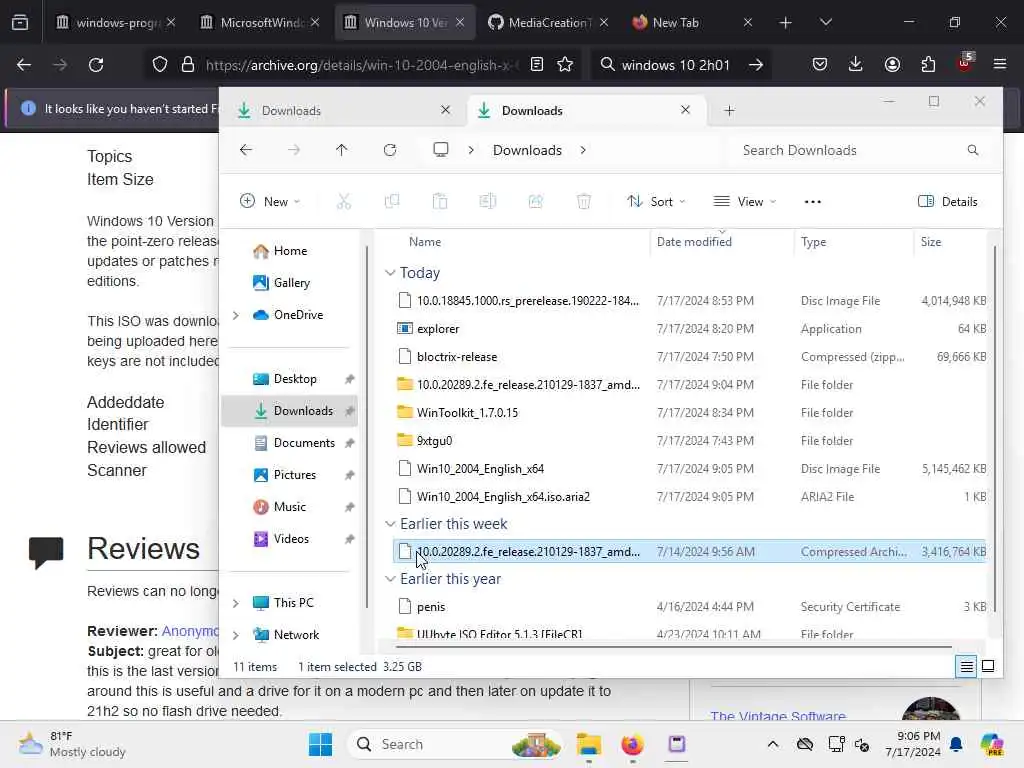The image size is (1024, 768).
Task: Expand Network in the navigation pane
Action: (236, 635)
